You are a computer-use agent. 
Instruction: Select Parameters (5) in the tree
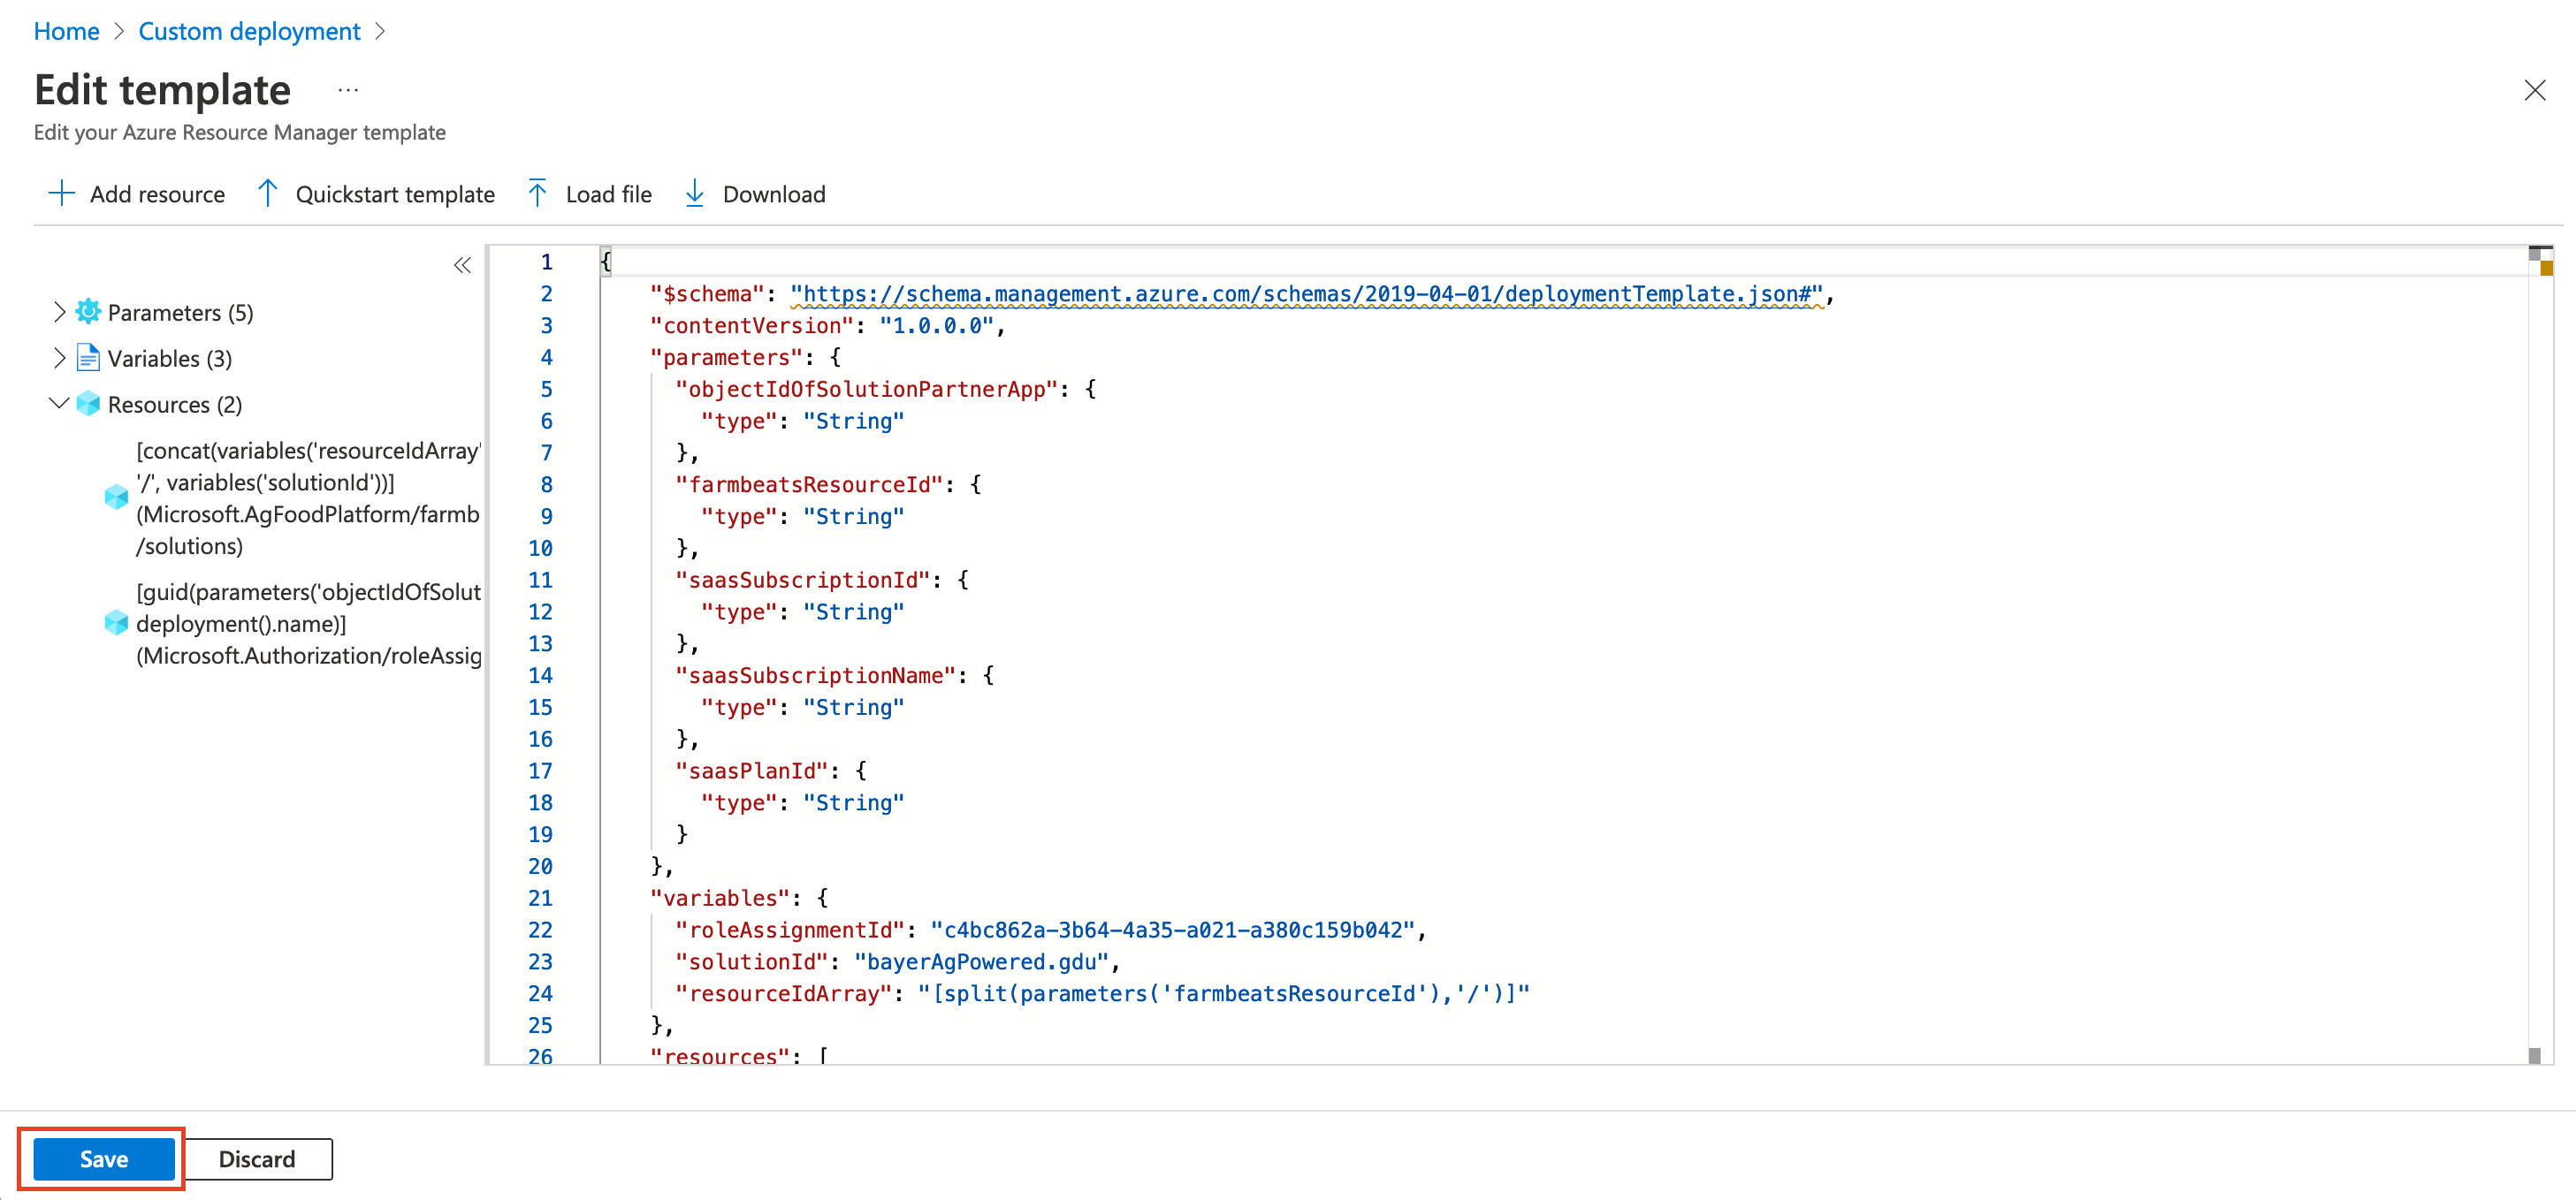tap(181, 313)
